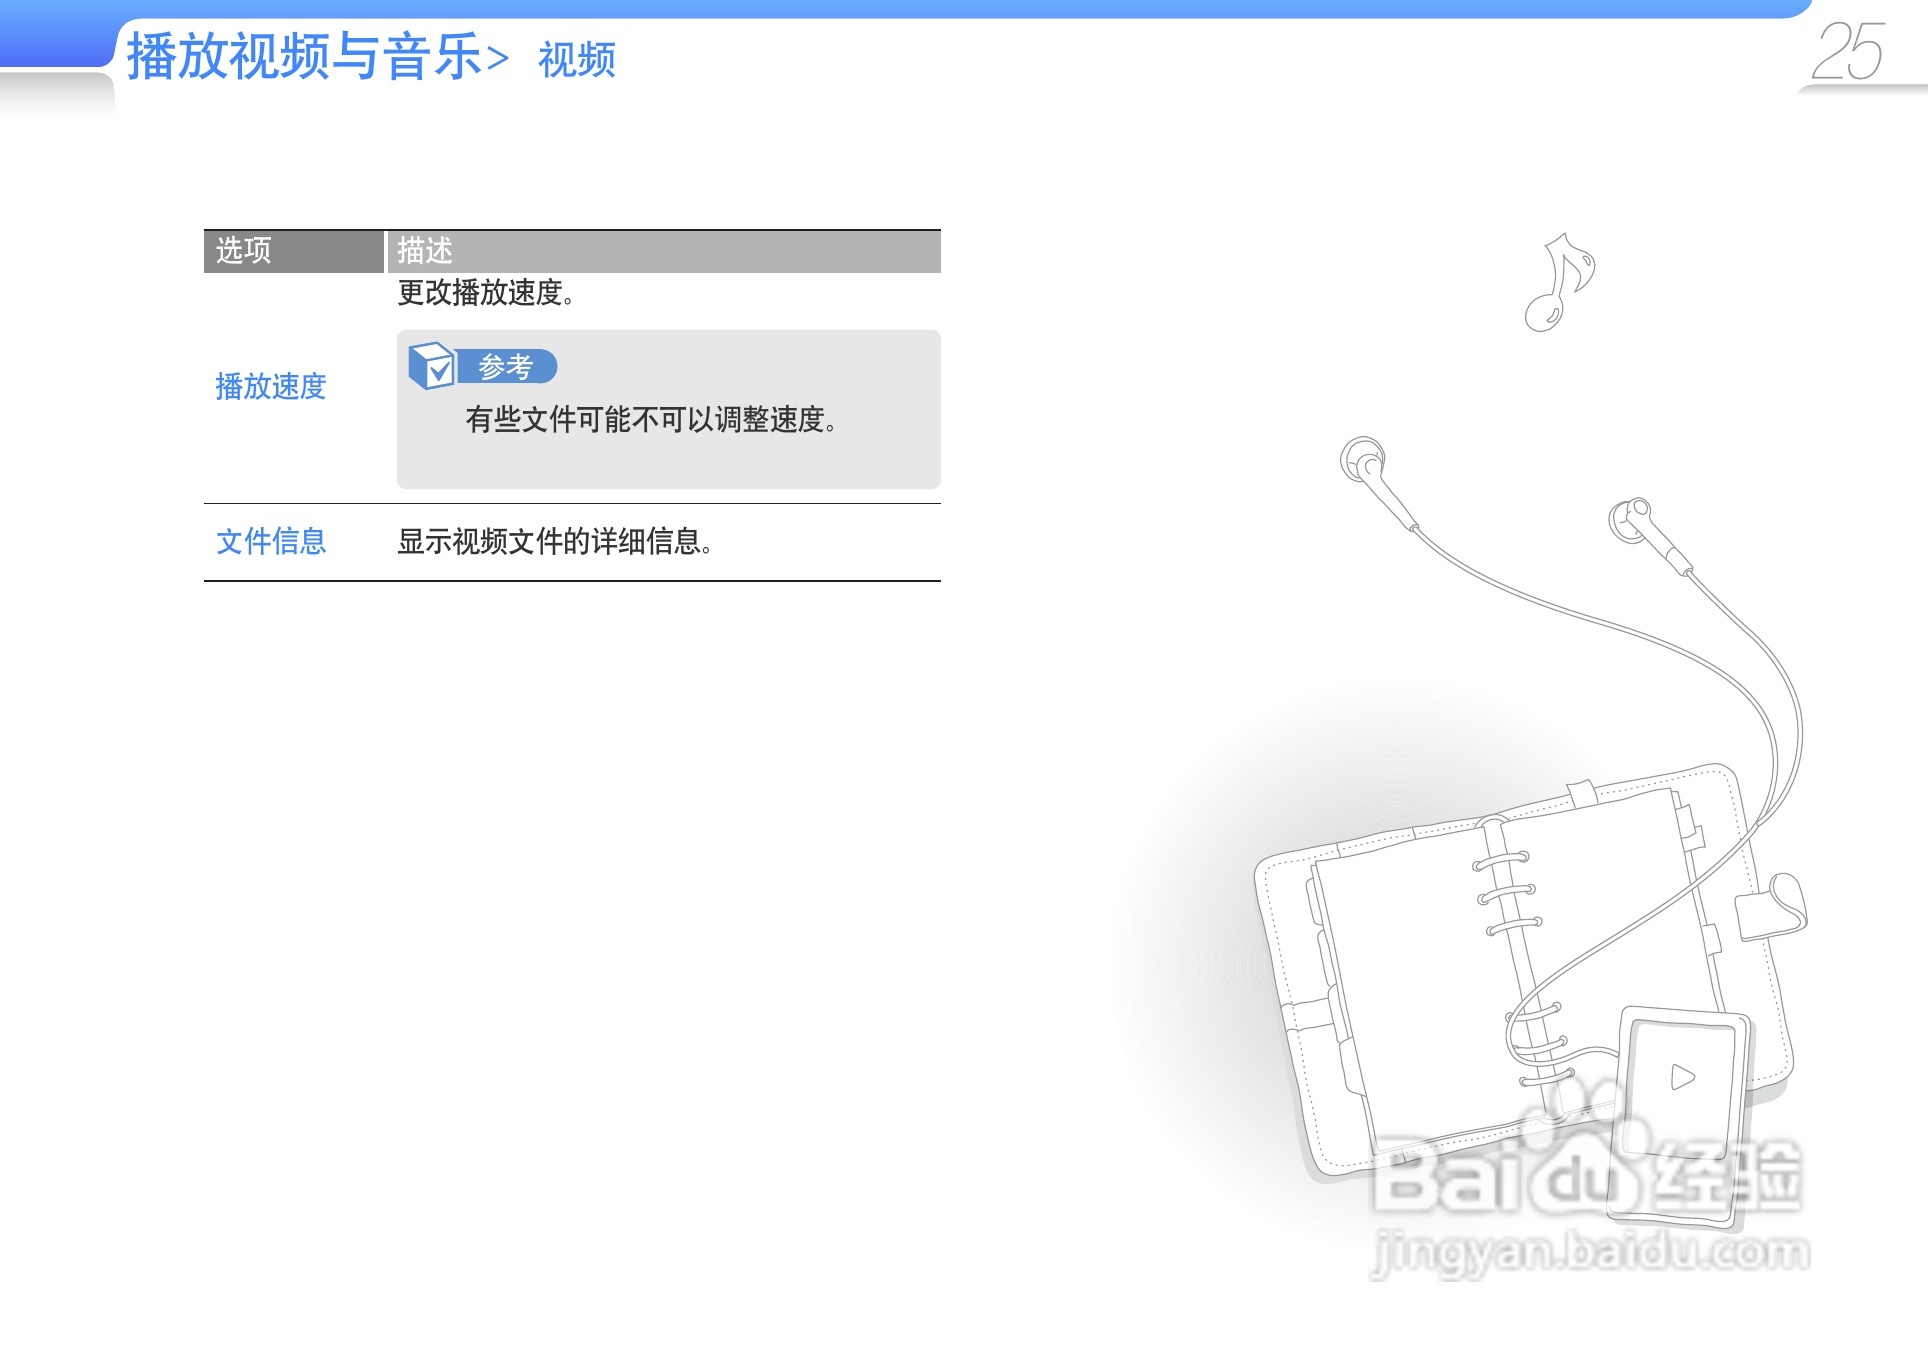The height and width of the screenshot is (1361, 1928).
Task: Click the breadcrumb arrow separator
Action: [498, 60]
